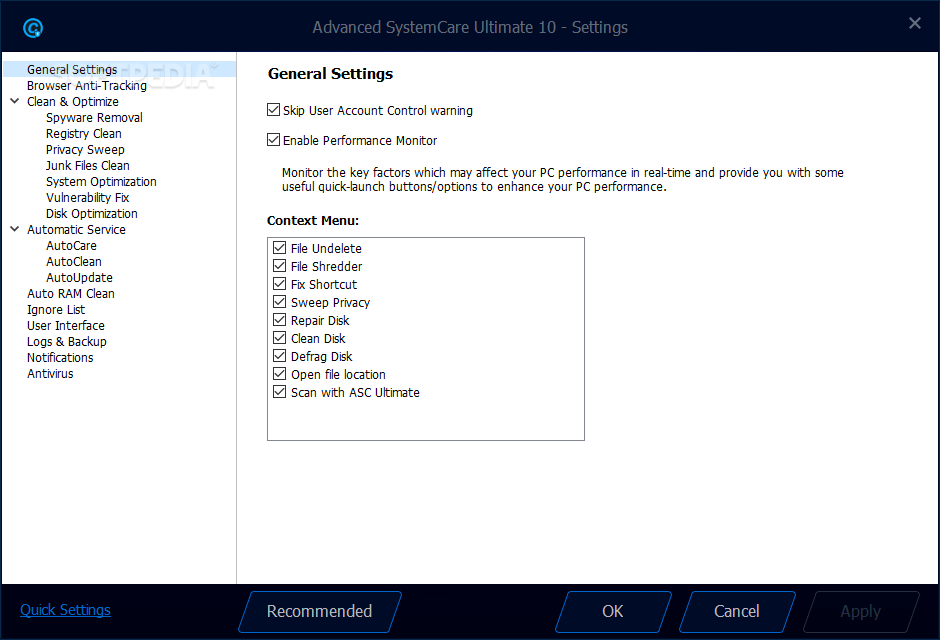940x640 pixels.
Task: Open Logs & Backup settings
Action: coord(67,342)
